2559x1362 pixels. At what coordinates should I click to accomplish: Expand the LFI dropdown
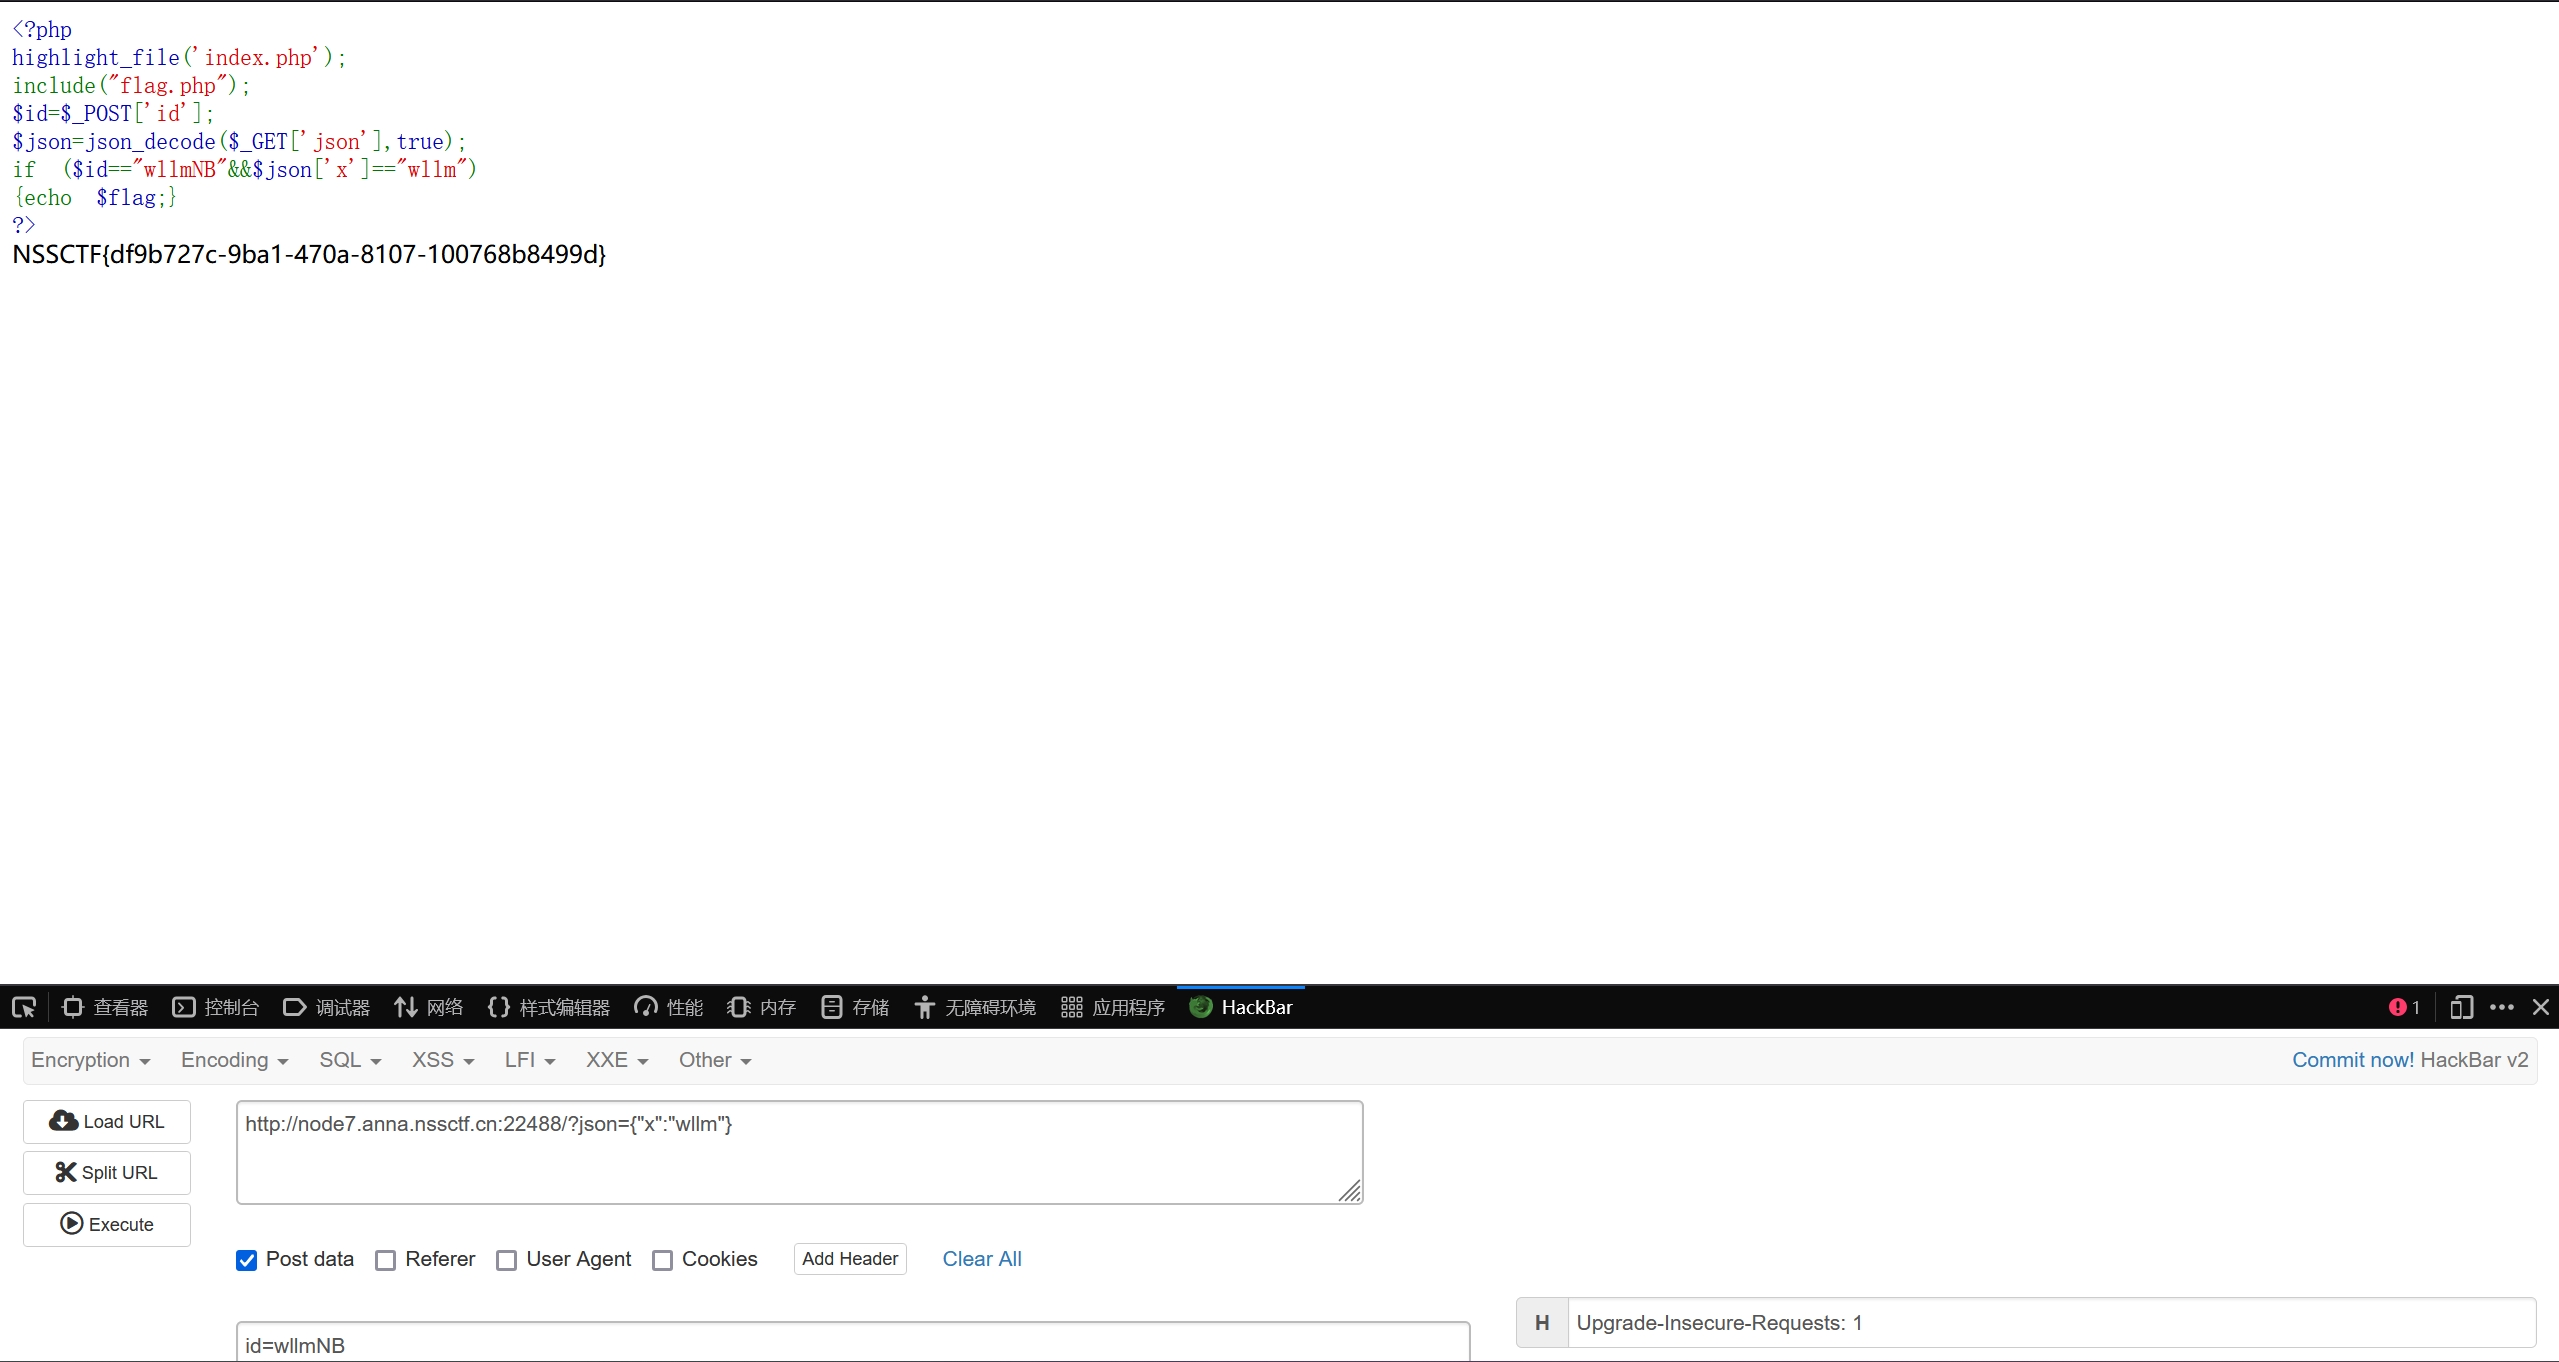[x=530, y=1060]
